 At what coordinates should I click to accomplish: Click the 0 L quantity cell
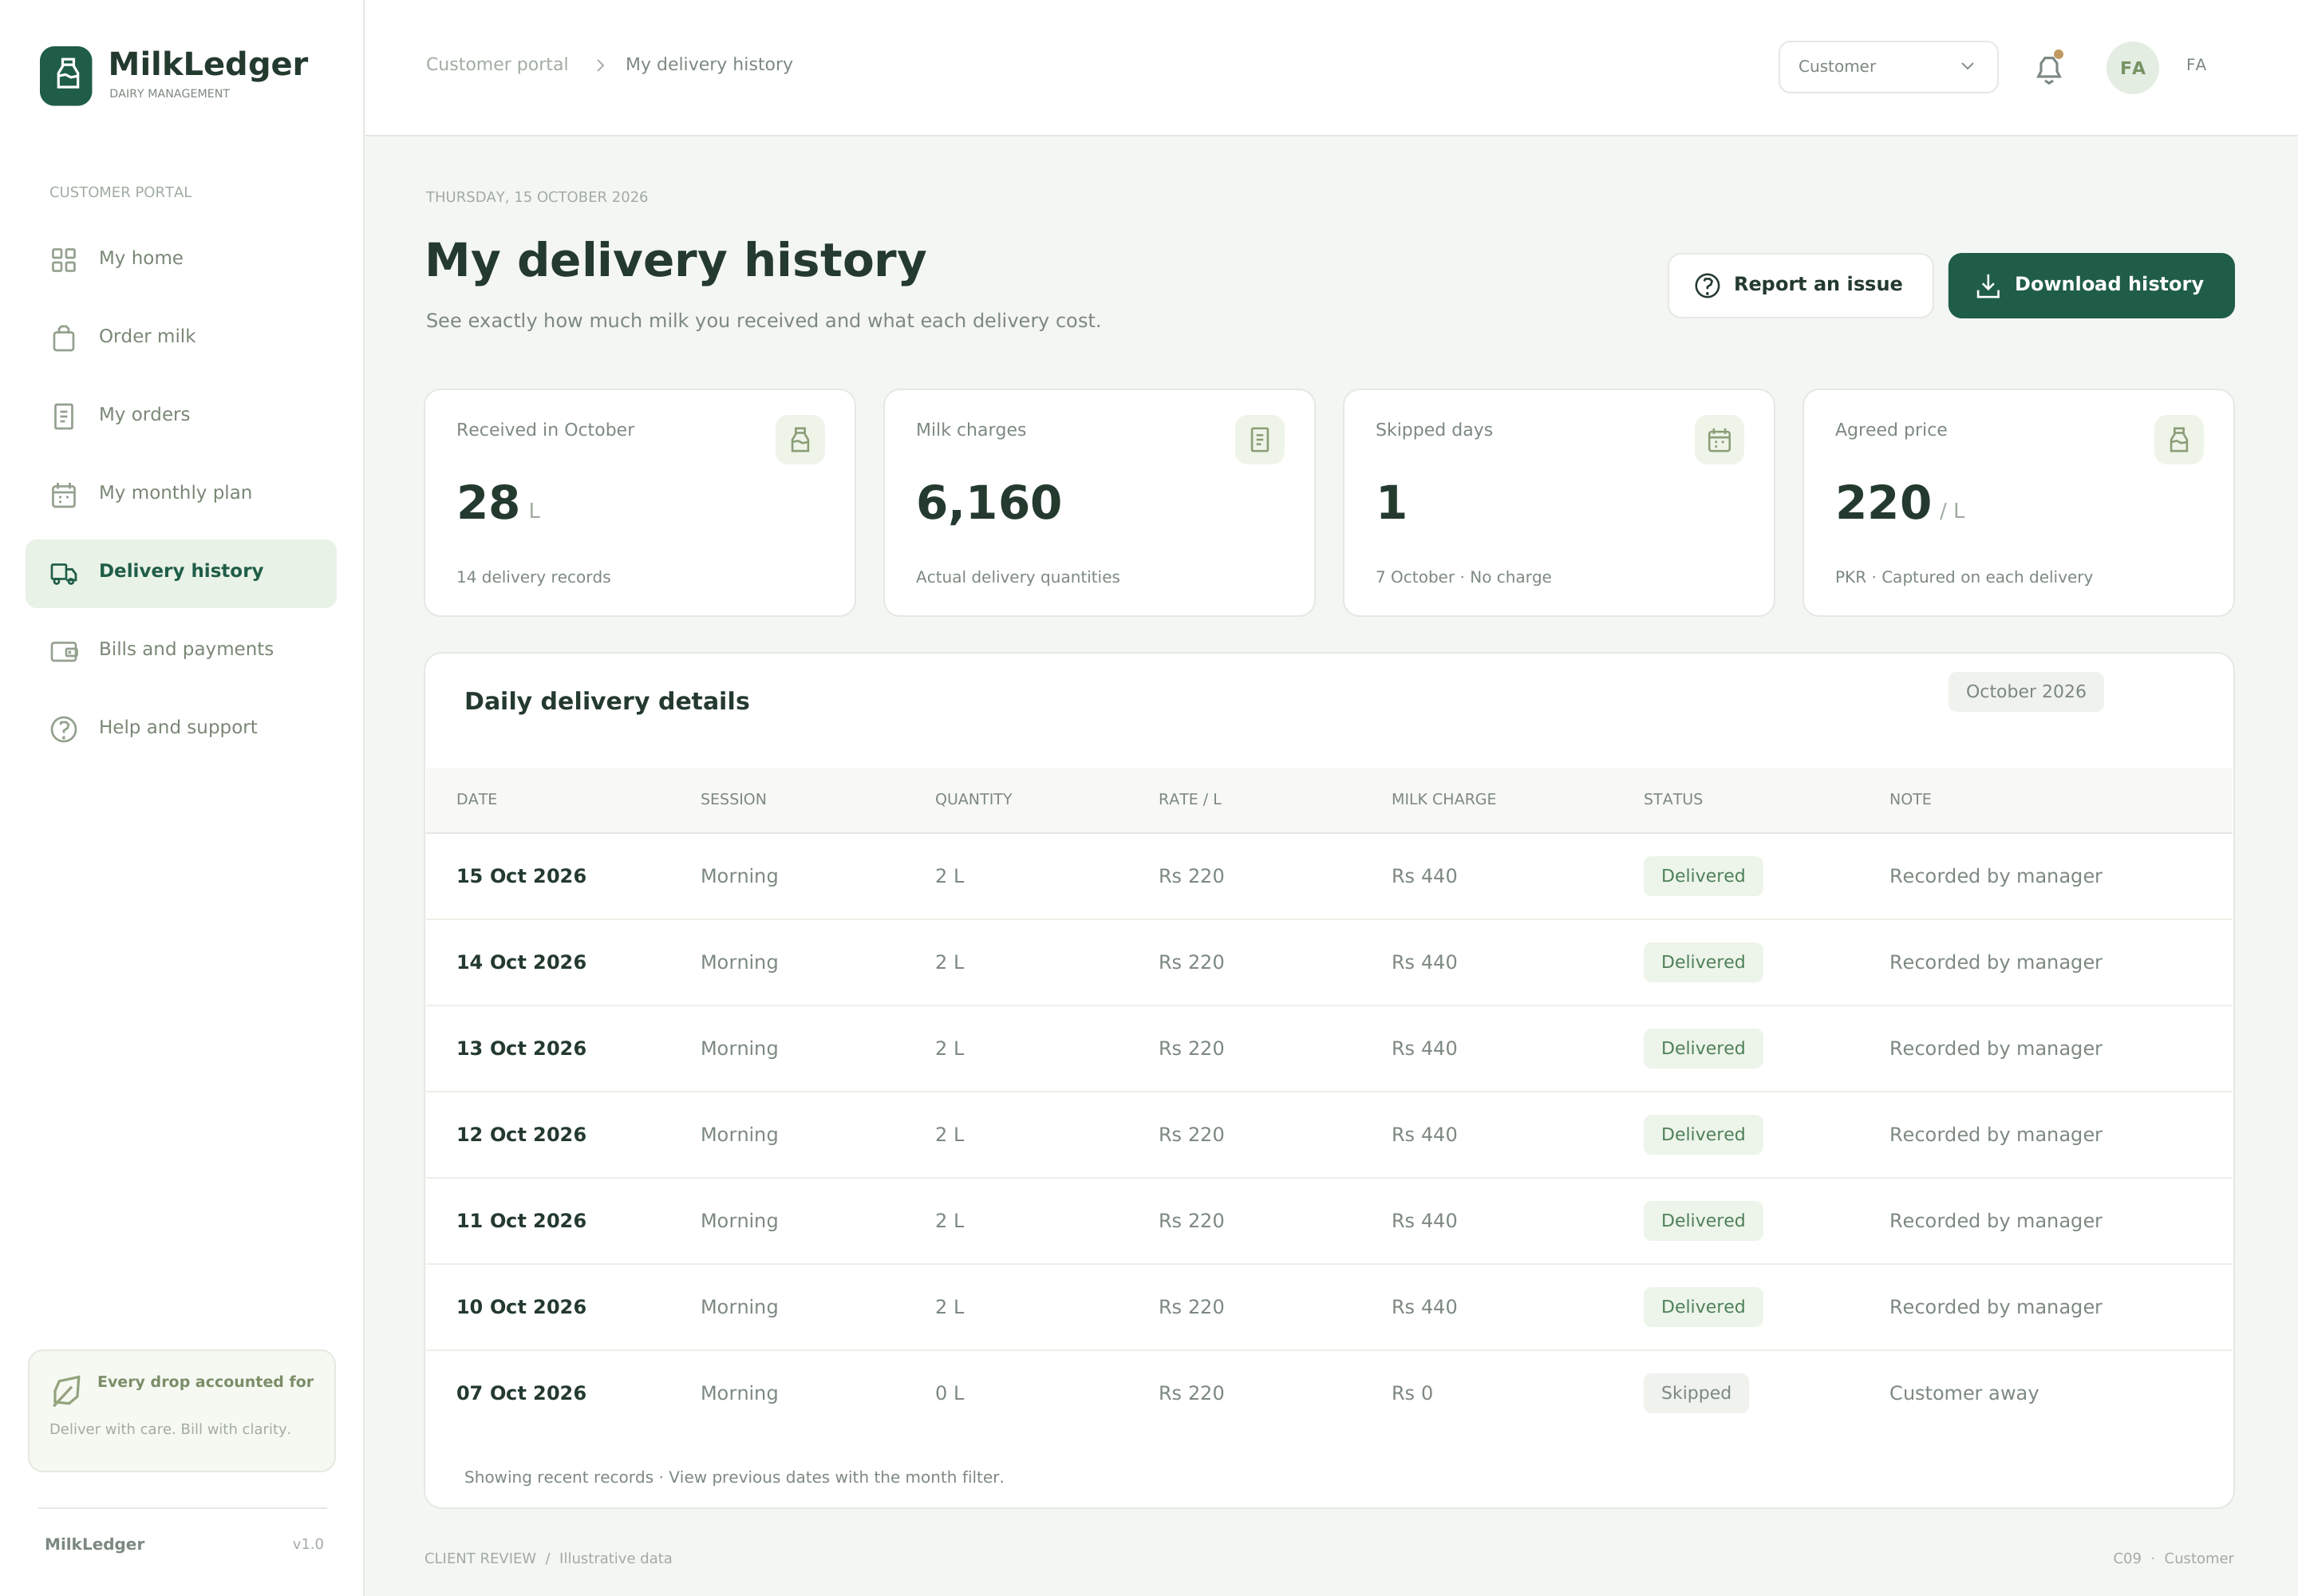coord(949,1393)
